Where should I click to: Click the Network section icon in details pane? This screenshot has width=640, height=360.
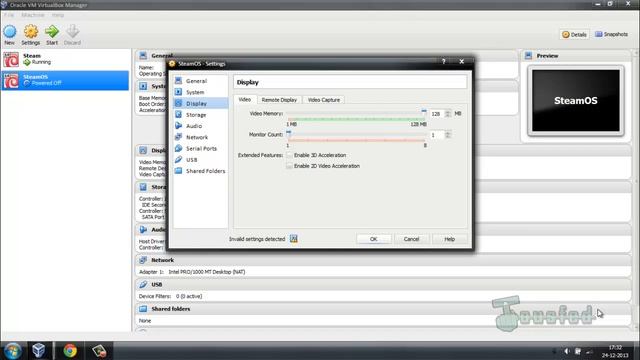(143, 260)
